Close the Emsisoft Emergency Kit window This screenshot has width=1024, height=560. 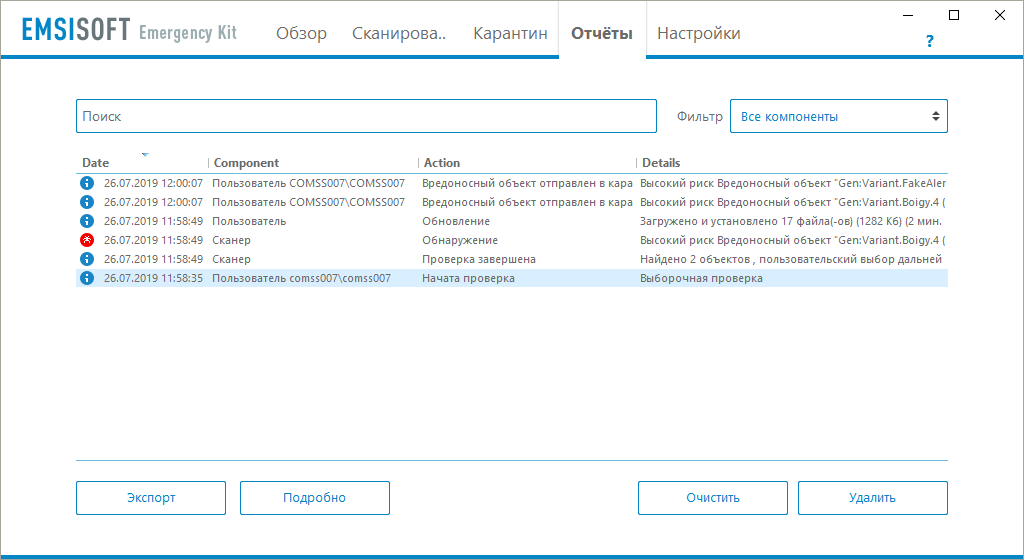coord(1000,15)
